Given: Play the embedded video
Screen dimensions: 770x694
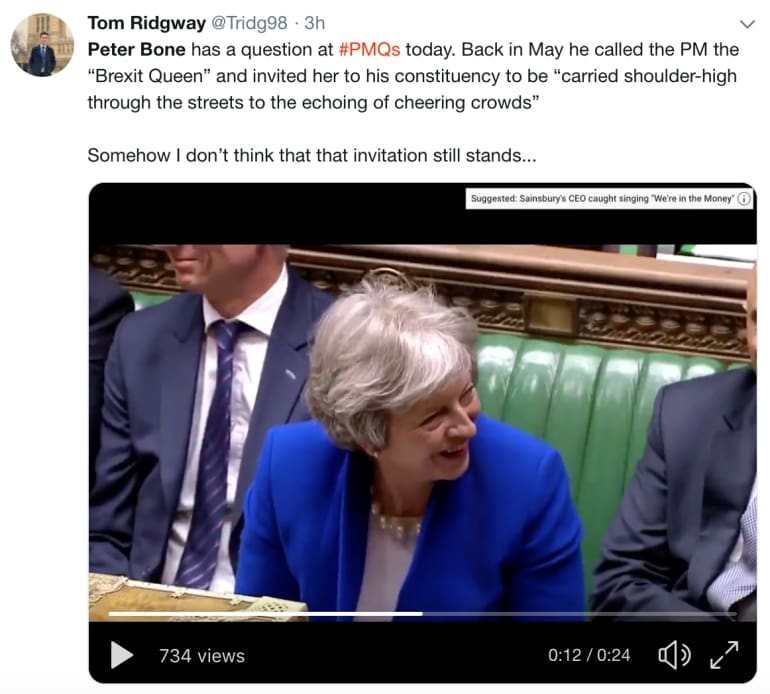Looking at the screenshot, I should tap(121, 655).
